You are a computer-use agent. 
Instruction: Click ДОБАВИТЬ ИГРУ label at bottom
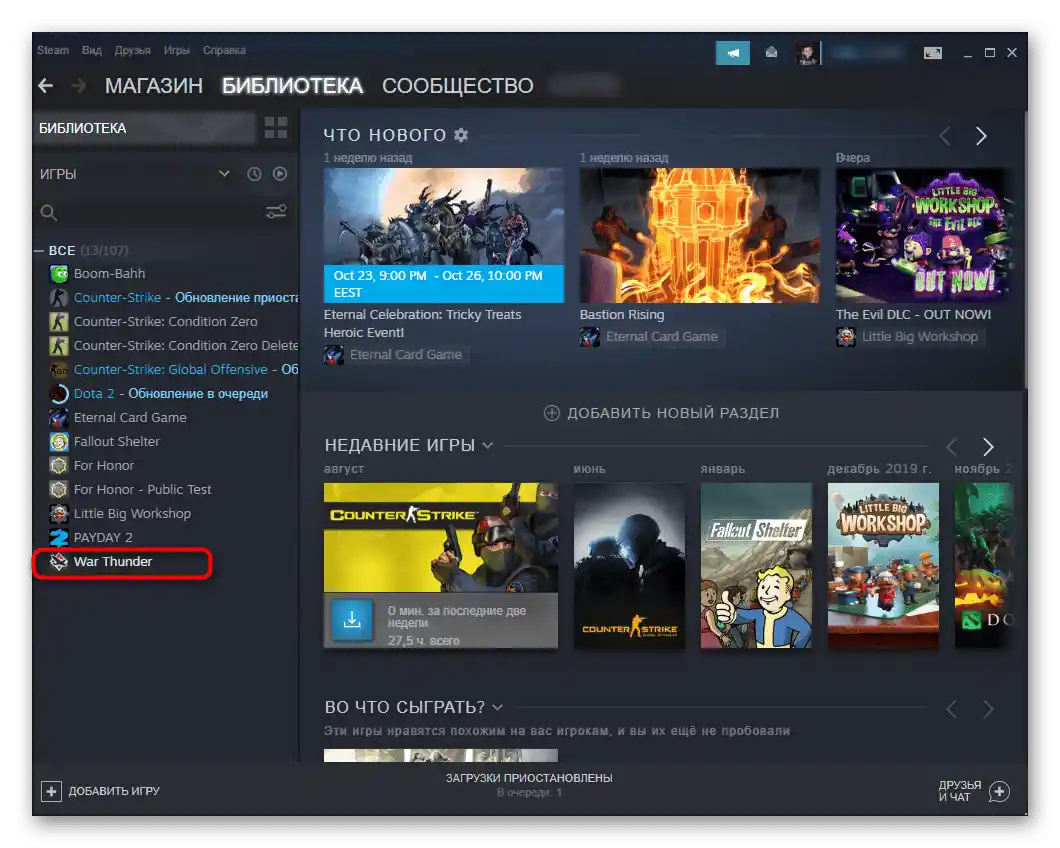click(x=114, y=791)
